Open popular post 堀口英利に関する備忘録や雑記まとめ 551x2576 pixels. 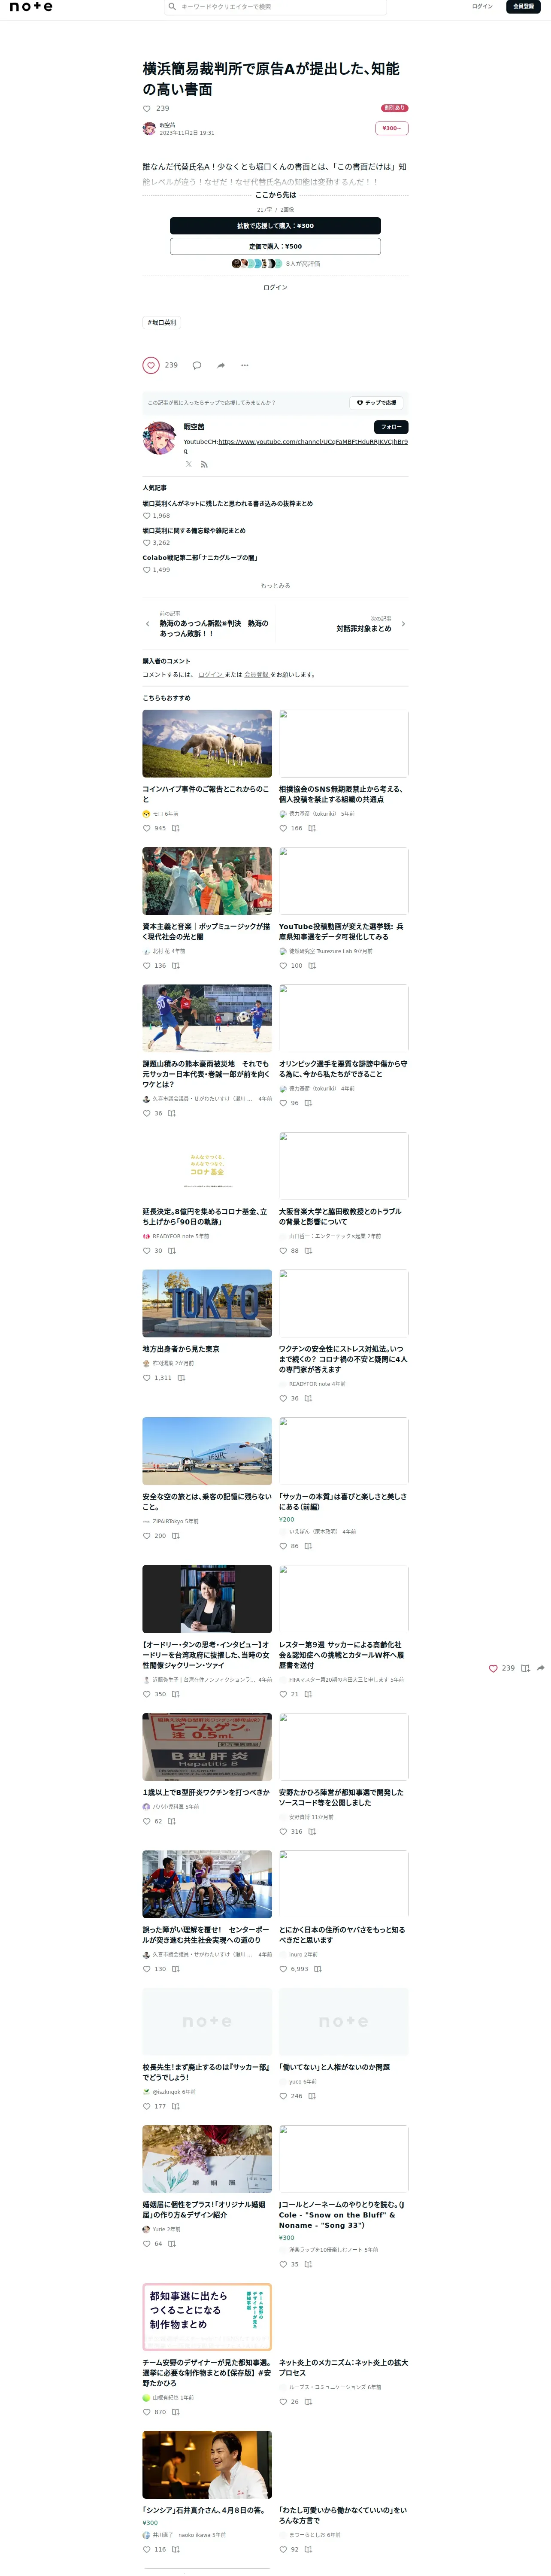[x=194, y=531]
